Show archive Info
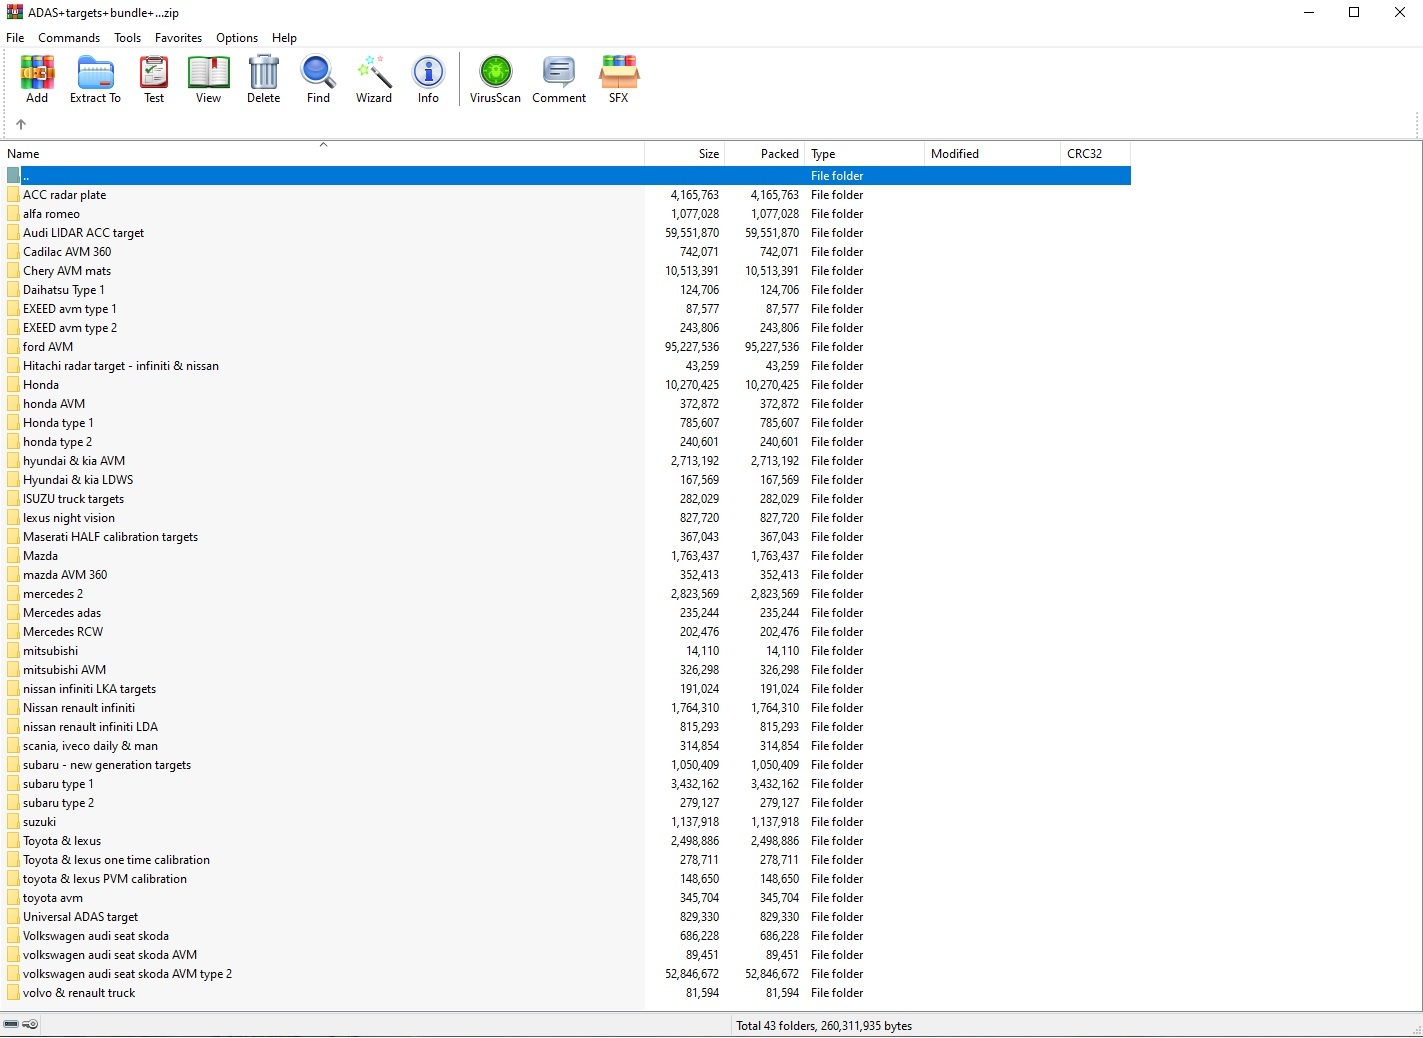The width and height of the screenshot is (1423, 1038). 428,79
